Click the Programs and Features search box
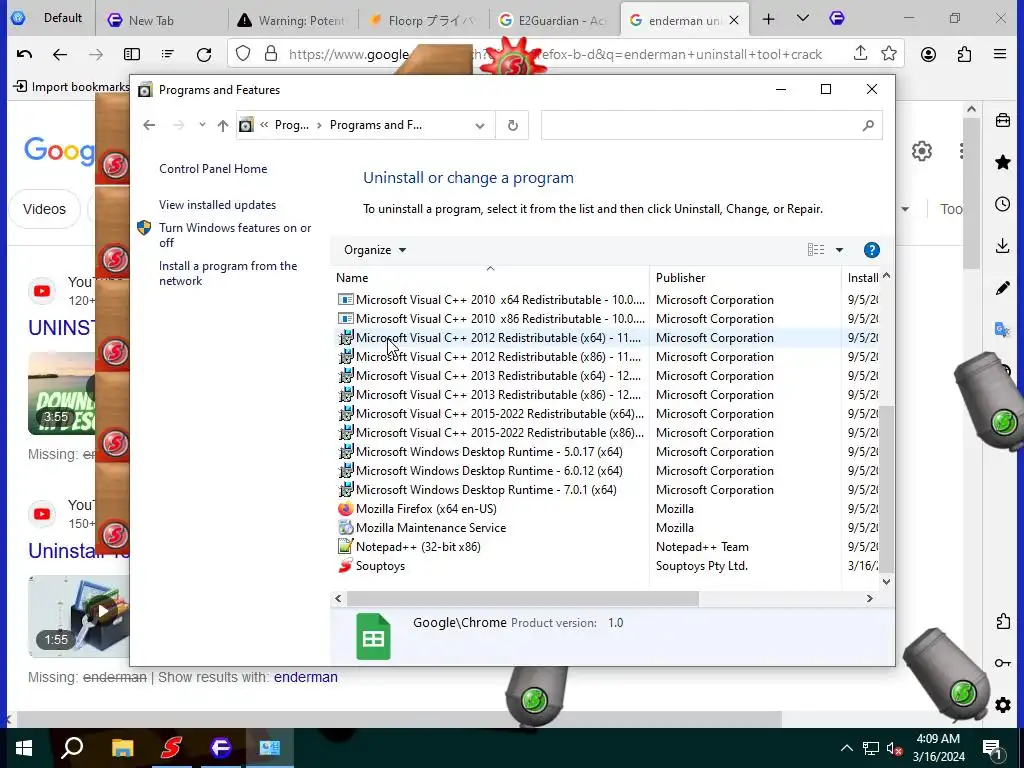1024x768 pixels. coord(711,125)
